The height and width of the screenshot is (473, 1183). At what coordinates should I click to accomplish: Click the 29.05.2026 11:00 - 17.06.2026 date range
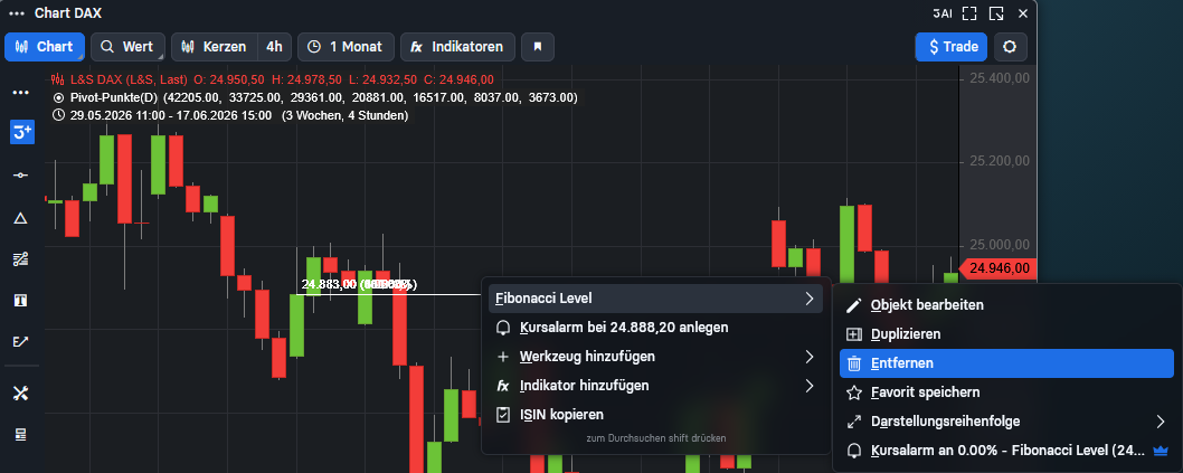[172, 115]
